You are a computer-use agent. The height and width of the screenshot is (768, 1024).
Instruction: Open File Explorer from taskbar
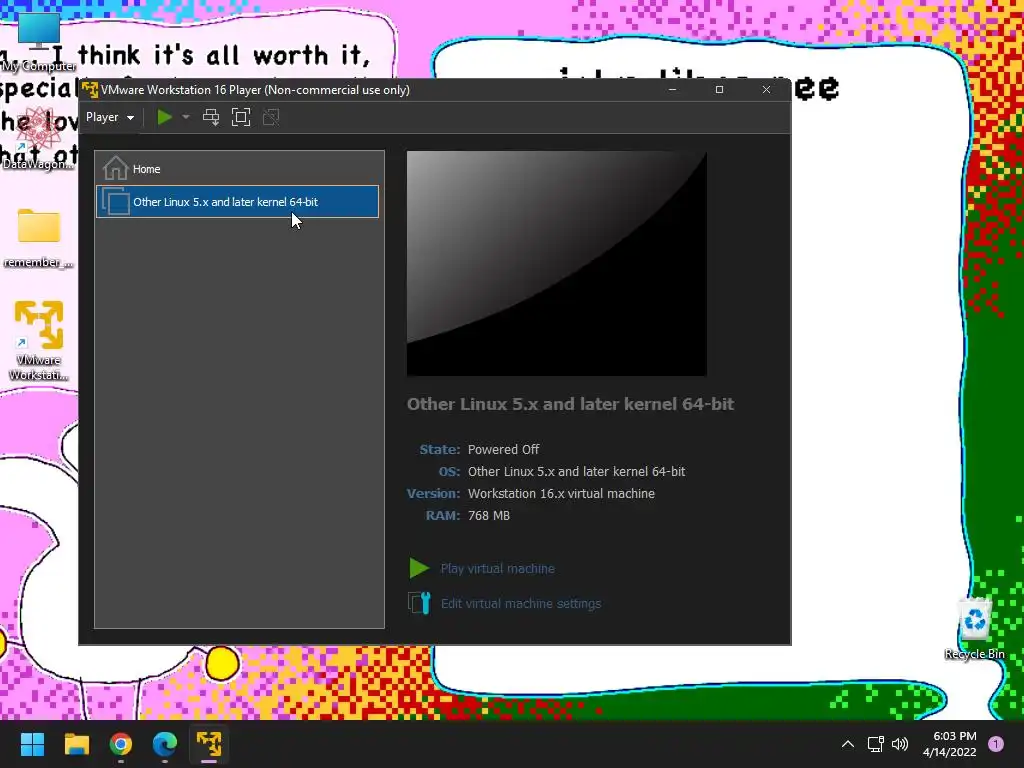tap(77, 744)
